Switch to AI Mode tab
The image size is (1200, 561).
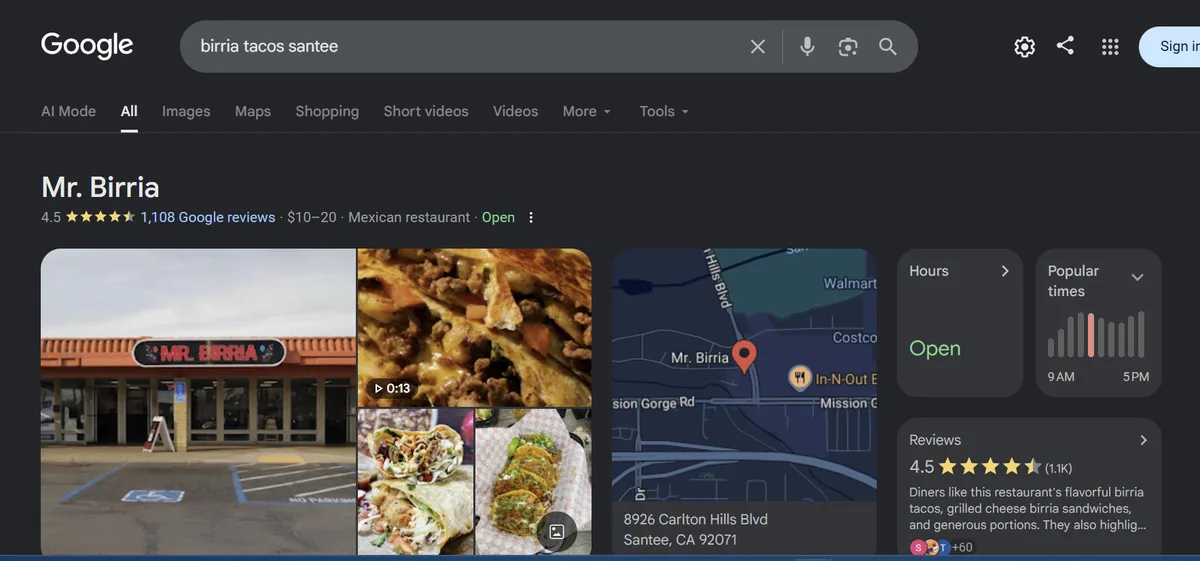68,111
